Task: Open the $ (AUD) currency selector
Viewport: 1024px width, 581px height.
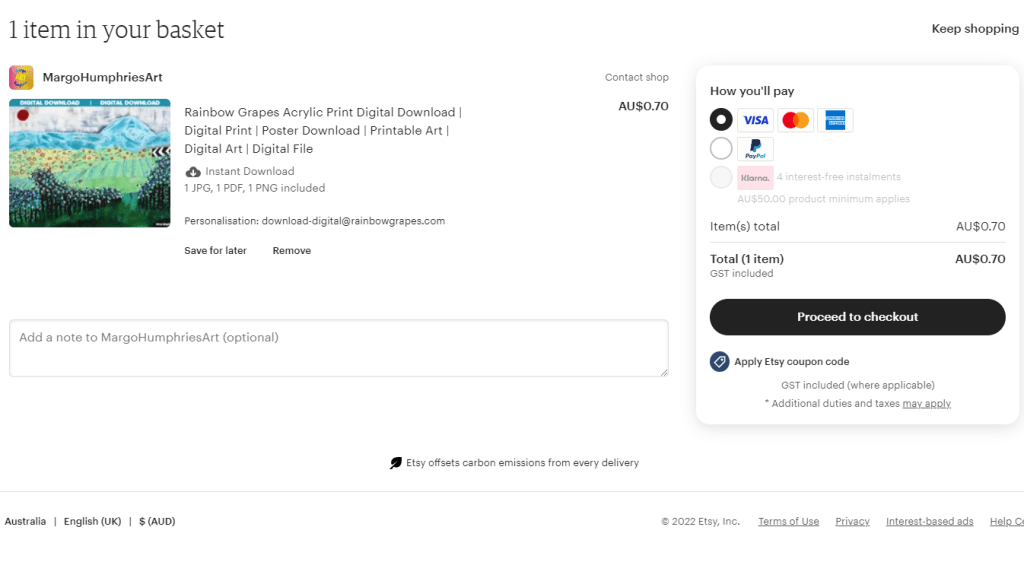Action: tap(157, 521)
